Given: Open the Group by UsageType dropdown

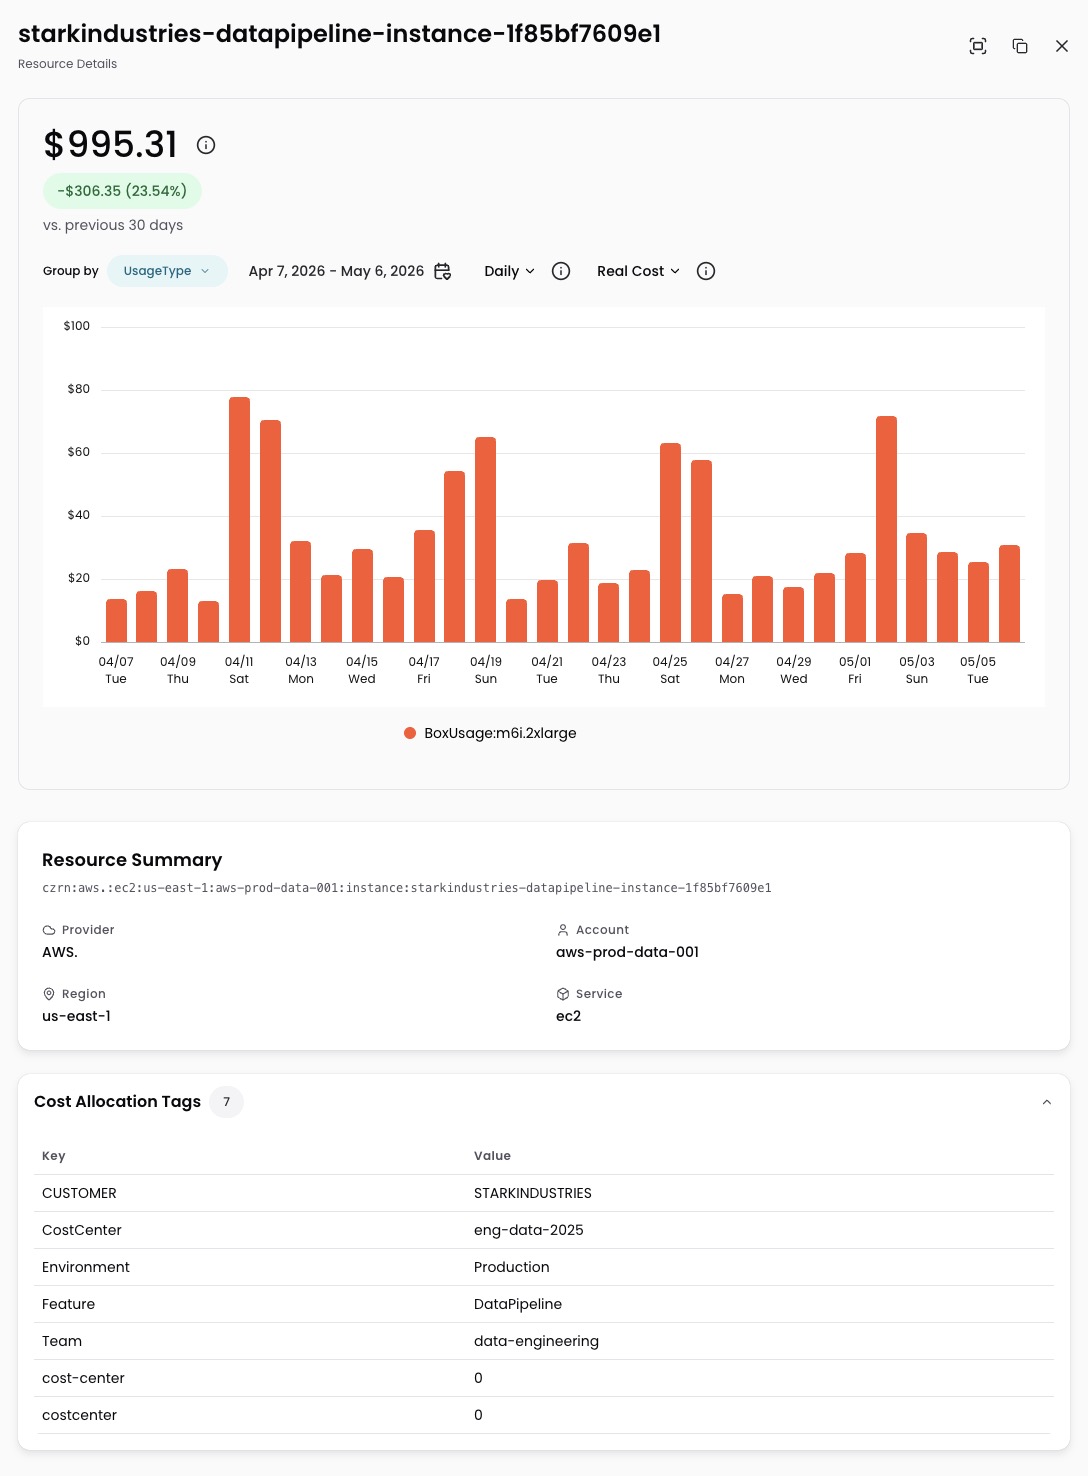Looking at the screenshot, I should pos(167,271).
